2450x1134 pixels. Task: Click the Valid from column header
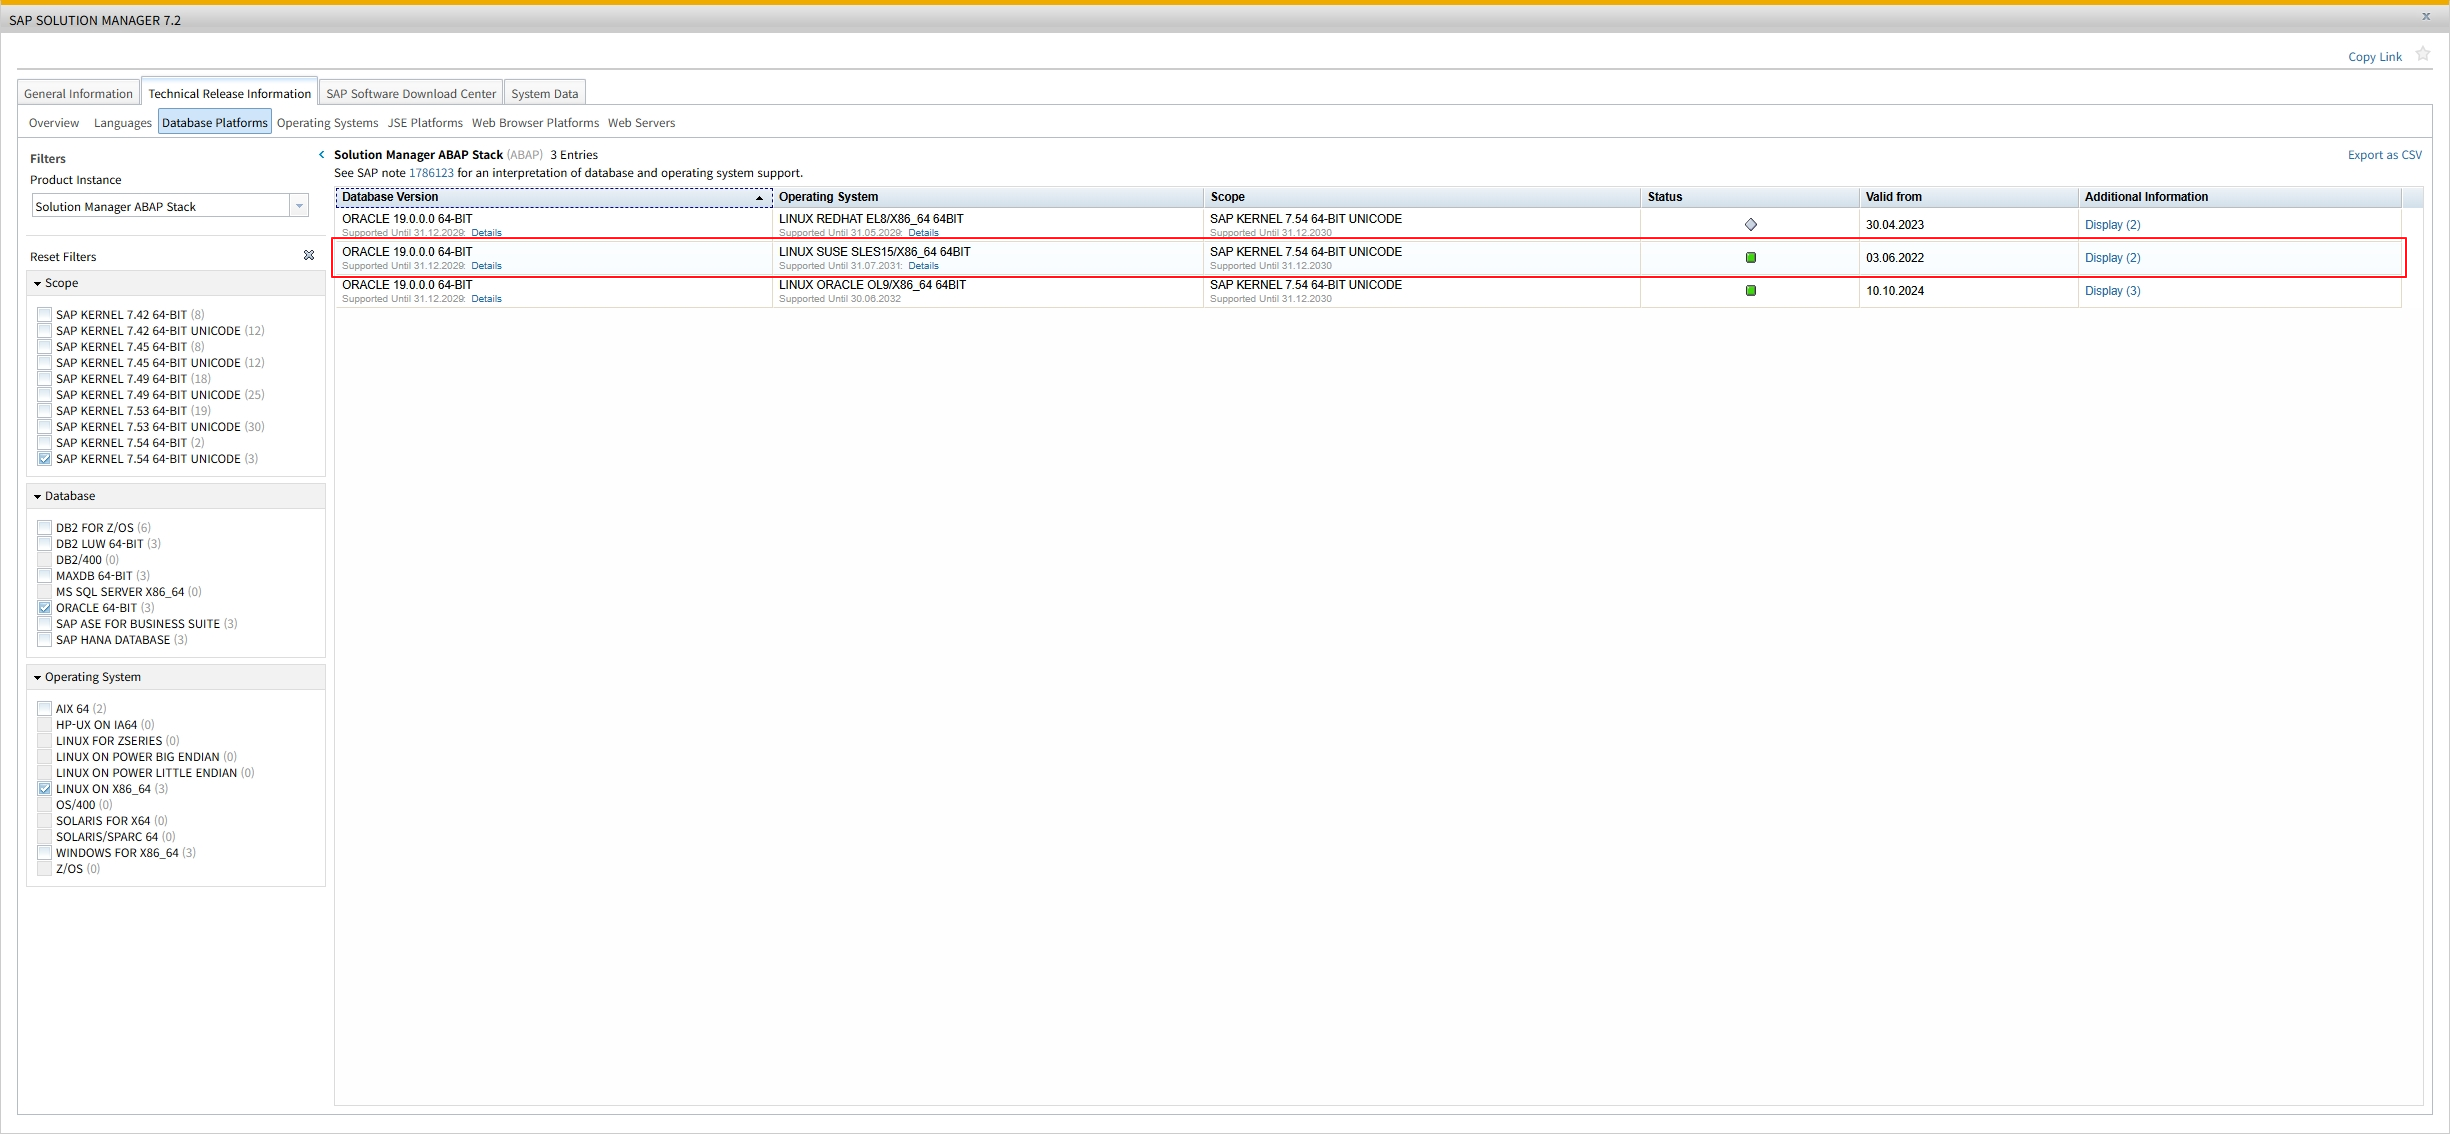(1968, 197)
